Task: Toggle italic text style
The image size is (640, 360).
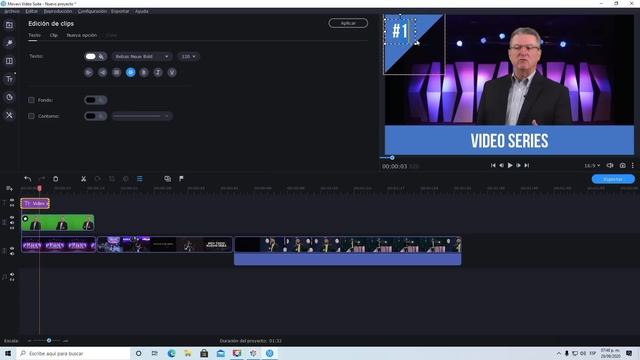Action: click(x=158, y=72)
